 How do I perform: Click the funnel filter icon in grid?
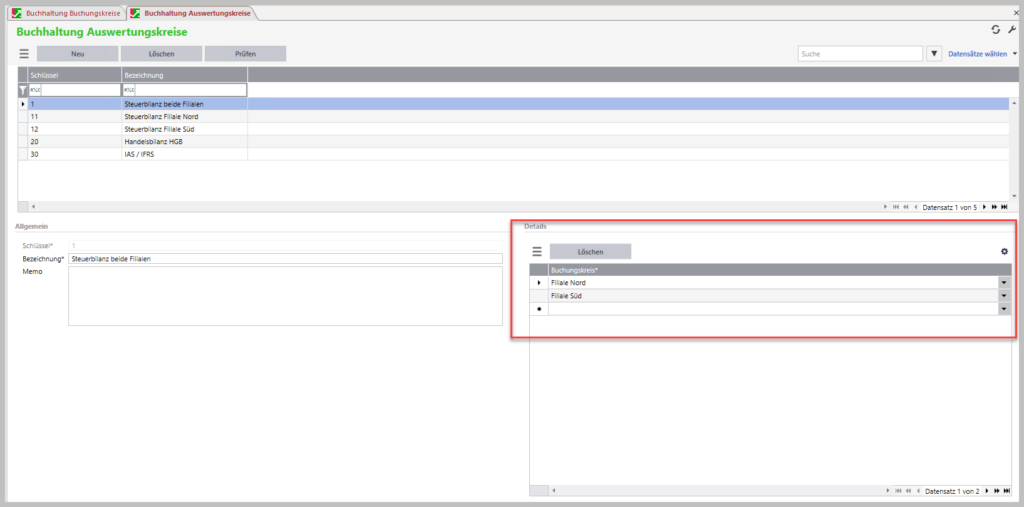(23, 90)
